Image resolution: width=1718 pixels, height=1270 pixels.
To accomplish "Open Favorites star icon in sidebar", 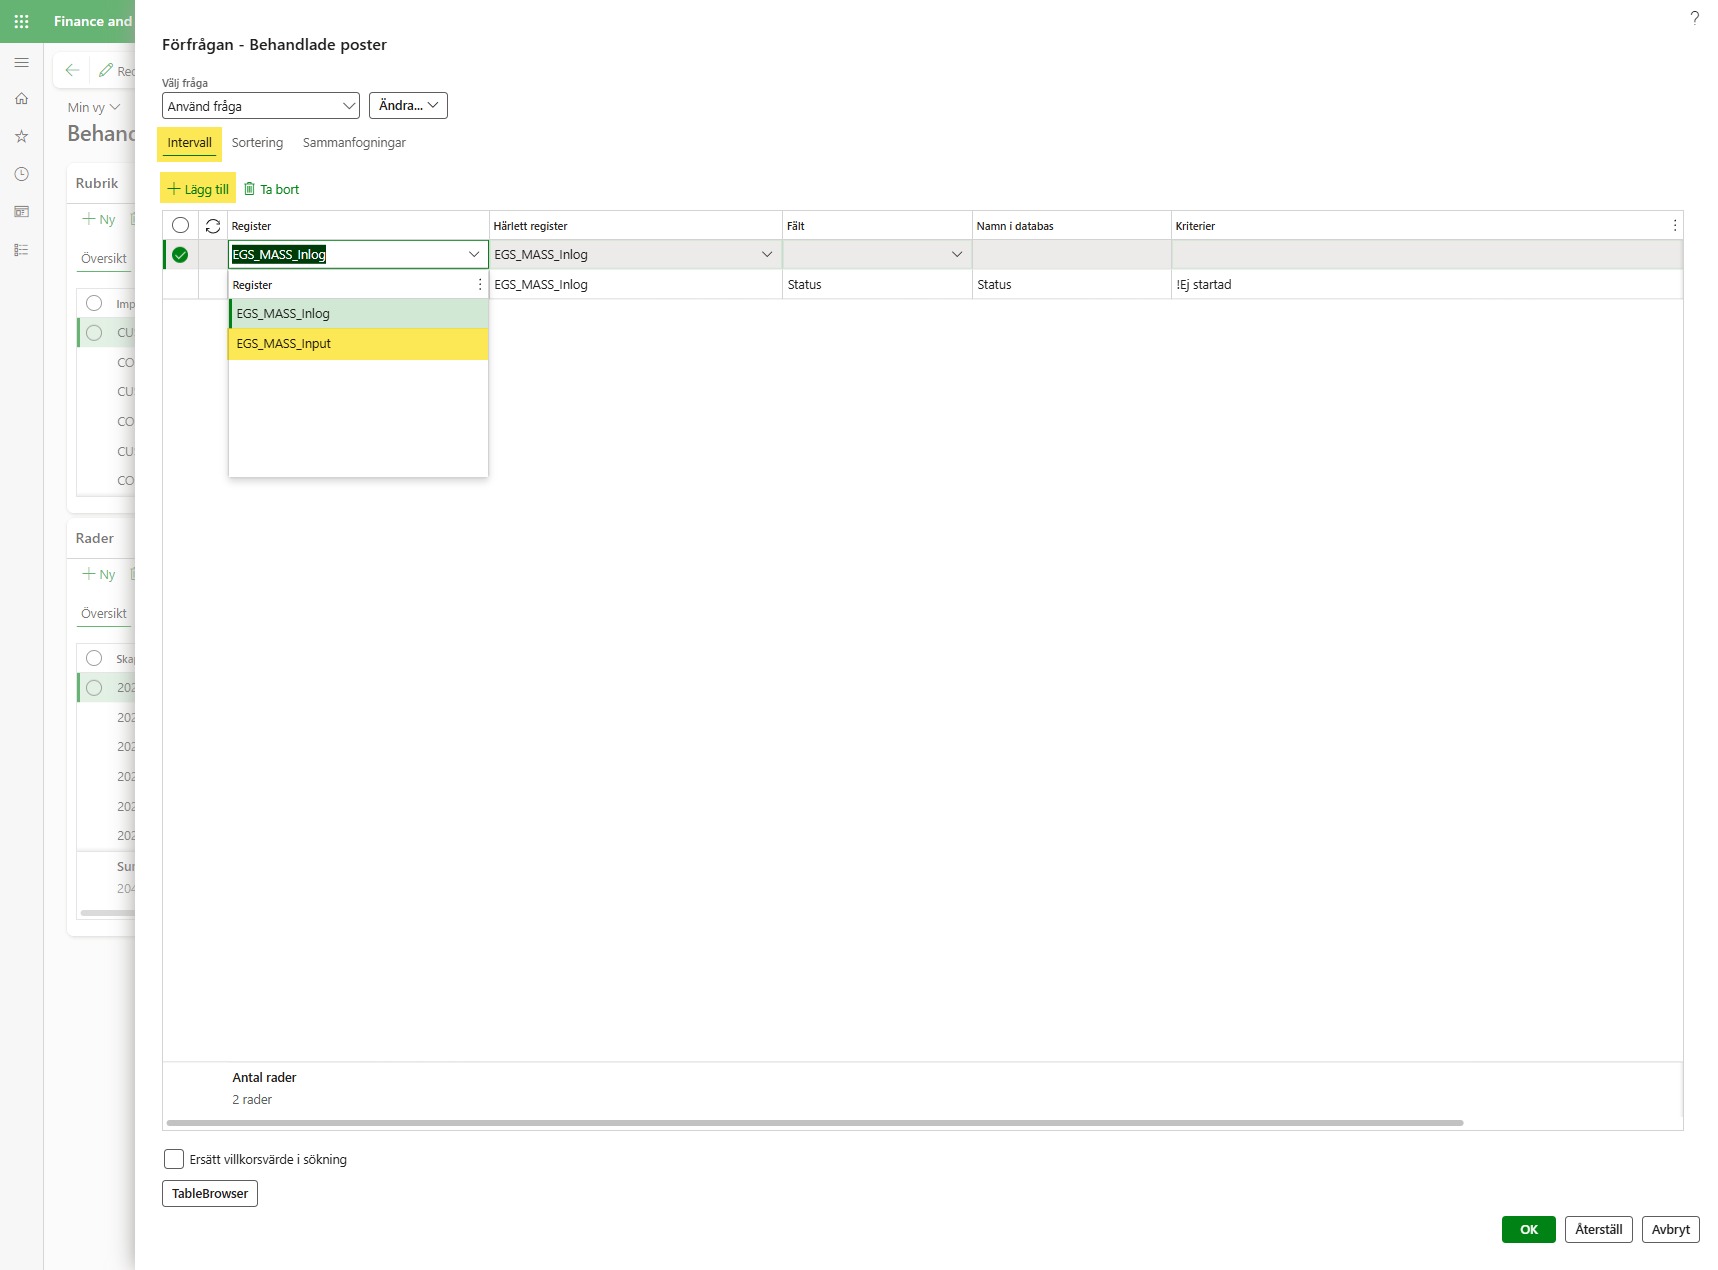I will (21, 136).
